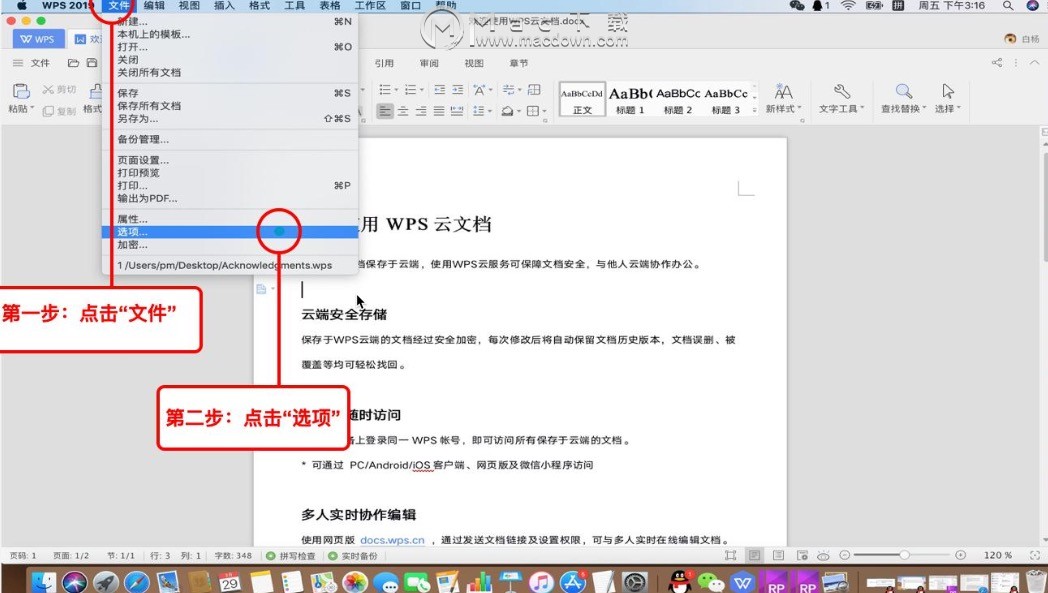Toggle 拼写检查 in the status bar
Screen dimensions: 1048x593
point(291,556)
